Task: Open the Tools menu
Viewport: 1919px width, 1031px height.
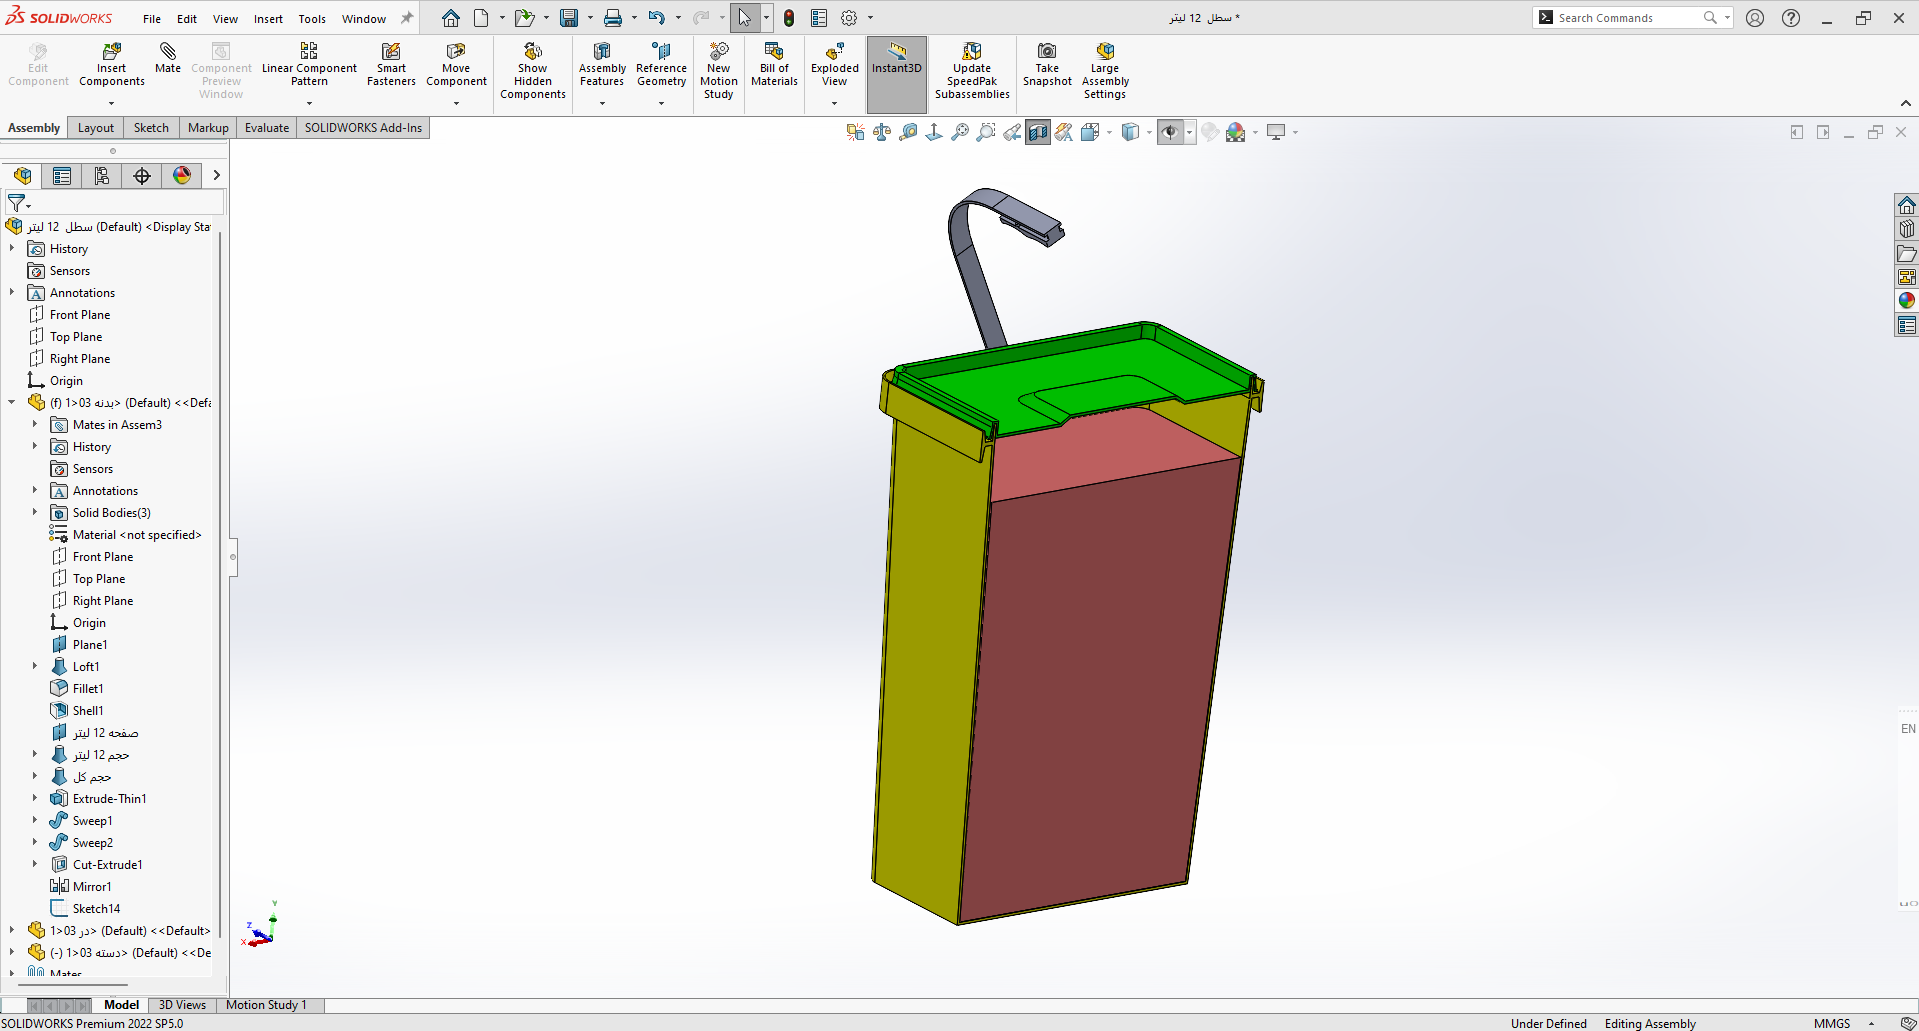Action: [312, 19]
